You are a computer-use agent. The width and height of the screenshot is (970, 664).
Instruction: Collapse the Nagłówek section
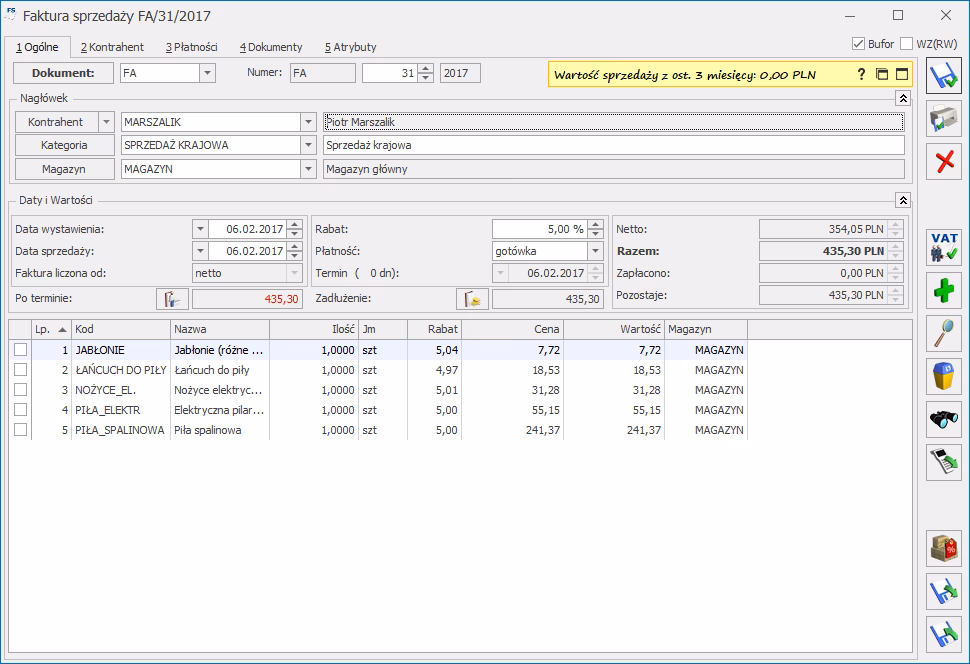[902, 98]
